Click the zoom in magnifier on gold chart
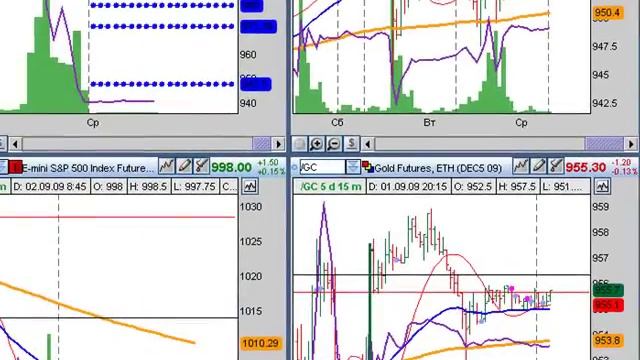Screen dimensions: 640x360 [x=317, y=144]
